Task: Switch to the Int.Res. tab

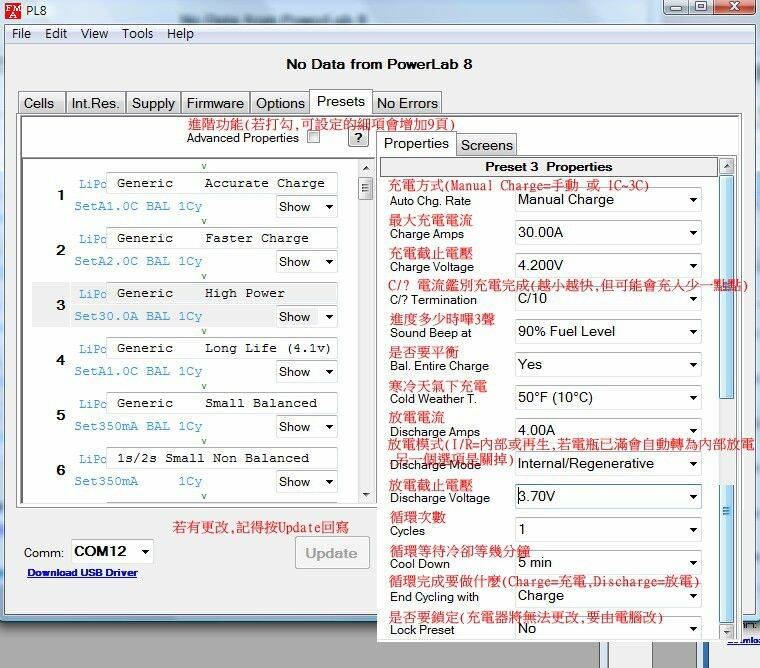Action: pyautogui.click(x=95, y=103)
